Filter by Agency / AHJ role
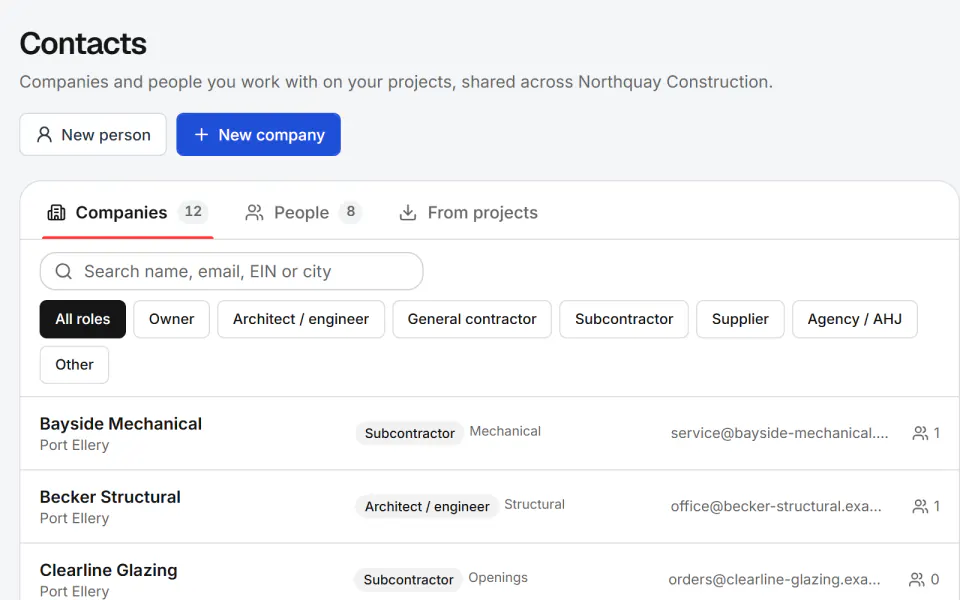Image resolution: width=960 pixels, height=600 pixels. pos(855,319)
